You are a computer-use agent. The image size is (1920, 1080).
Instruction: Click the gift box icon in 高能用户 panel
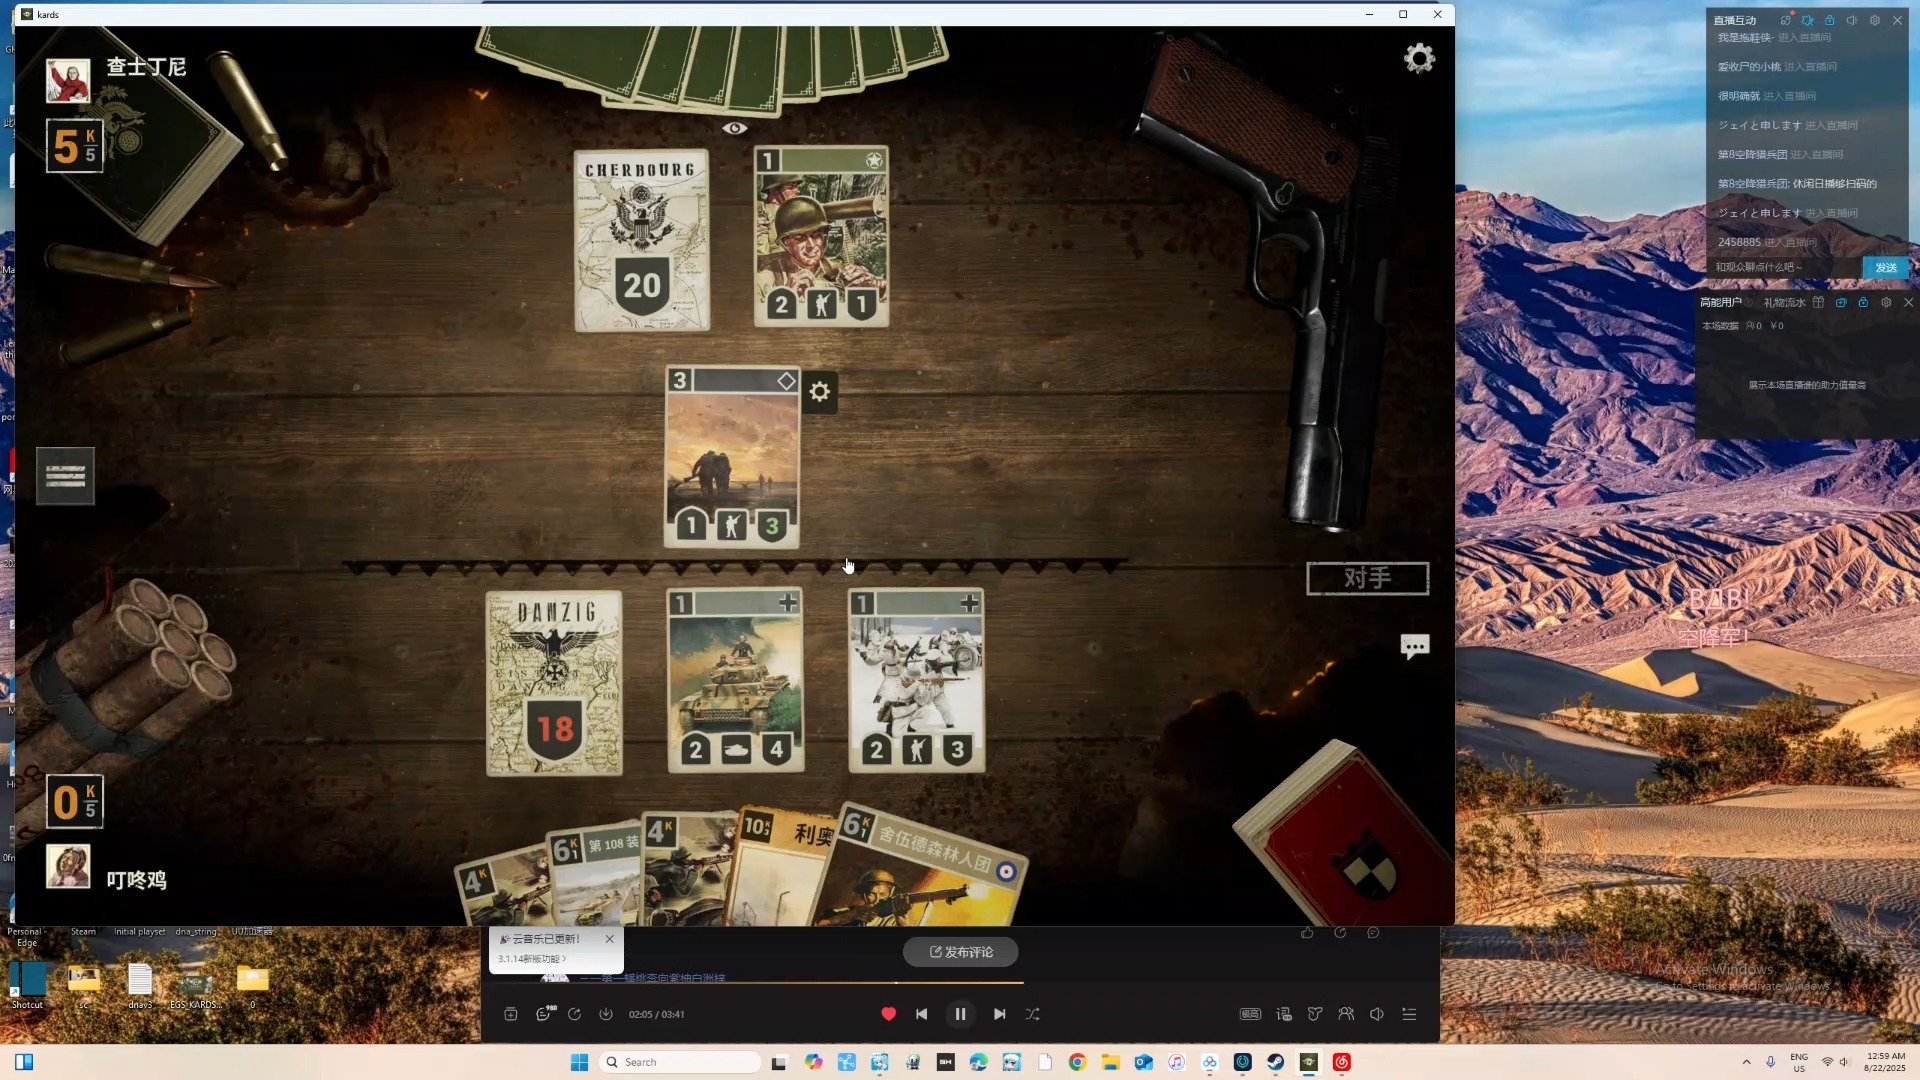[x=1818, y=302]
